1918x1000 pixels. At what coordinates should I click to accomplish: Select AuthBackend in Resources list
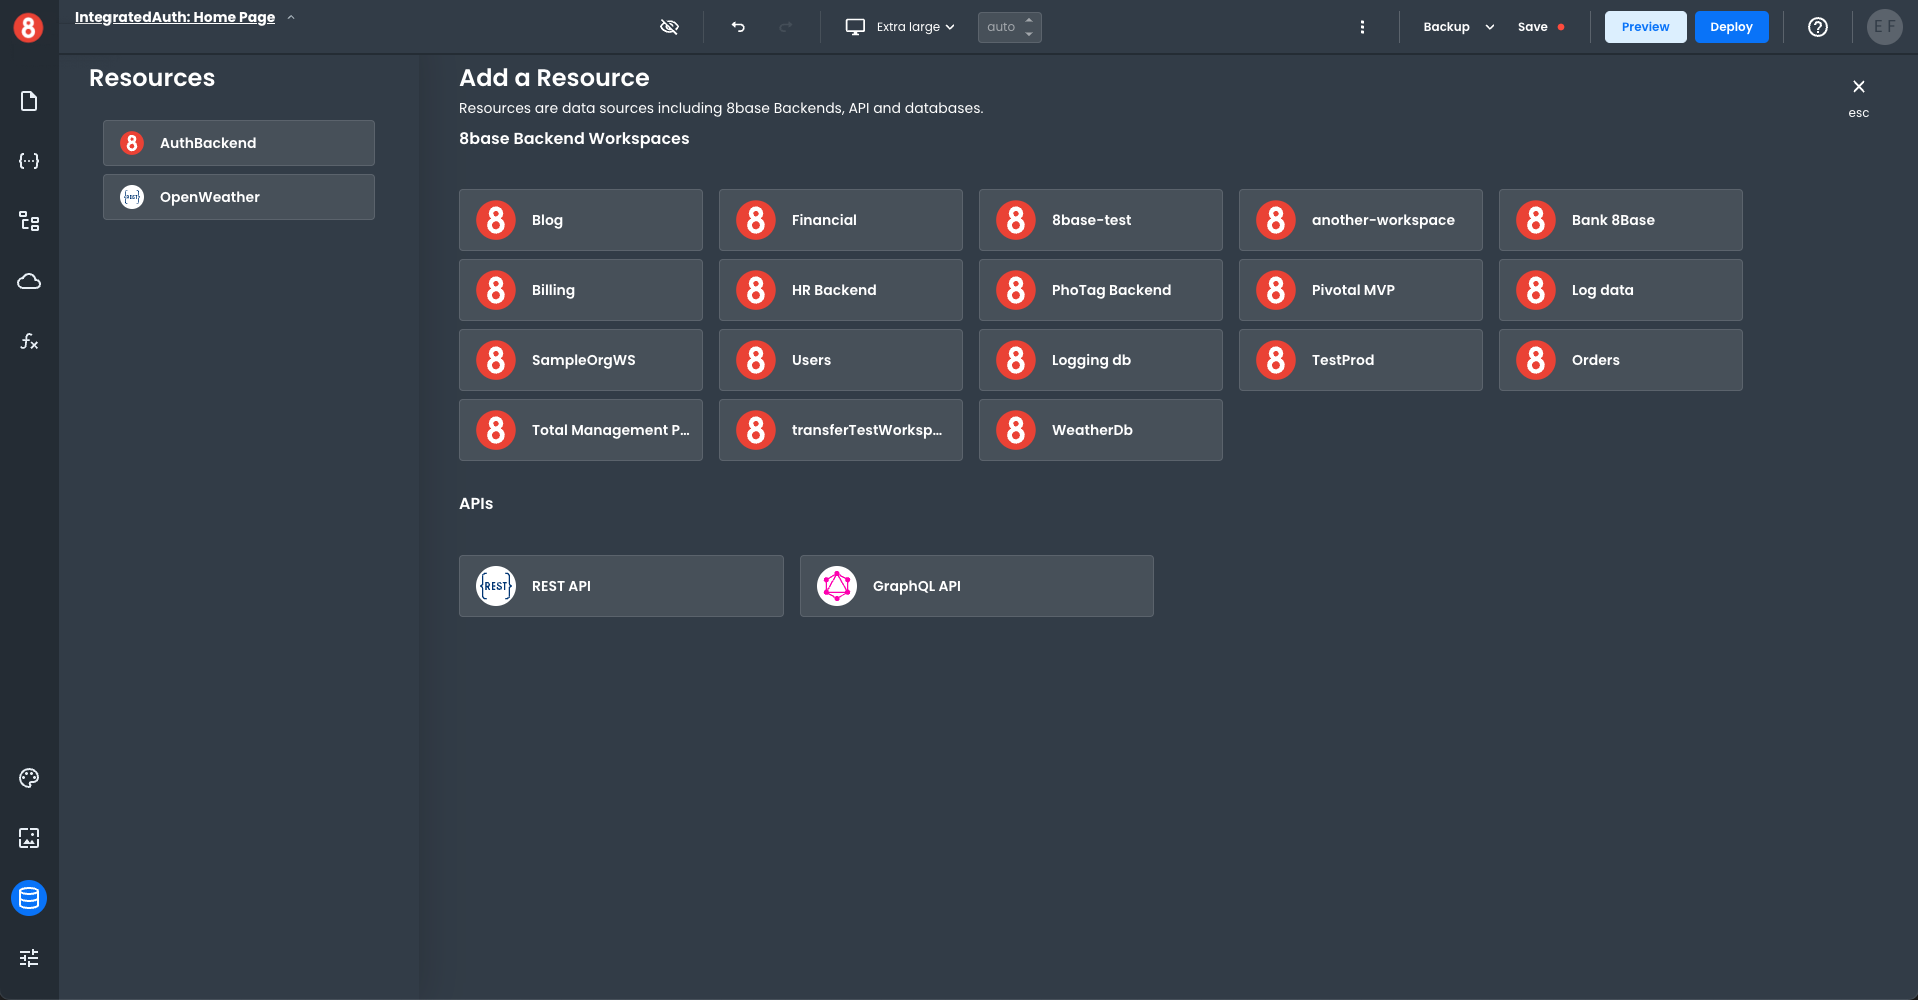[239, 143]
